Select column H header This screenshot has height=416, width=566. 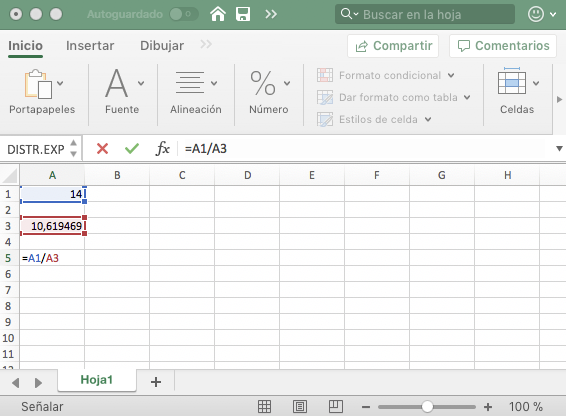507,176
